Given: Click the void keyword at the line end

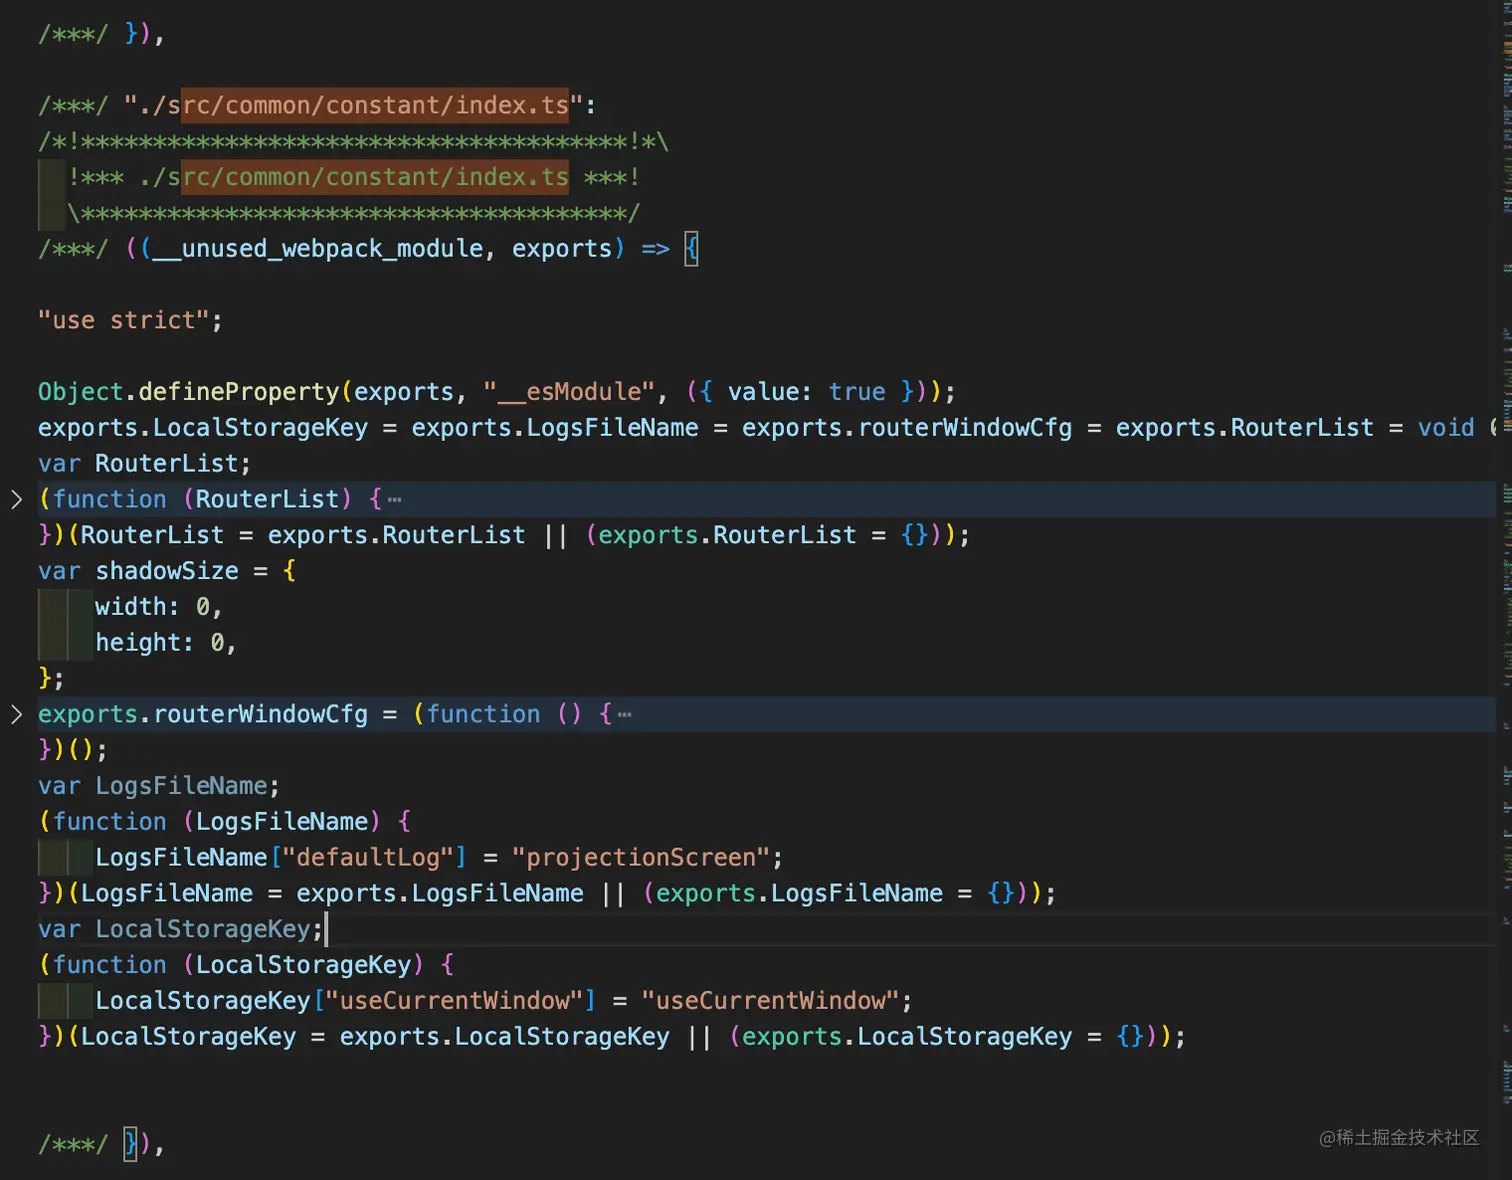Looking at the screenshot, I should point(1446,428).
